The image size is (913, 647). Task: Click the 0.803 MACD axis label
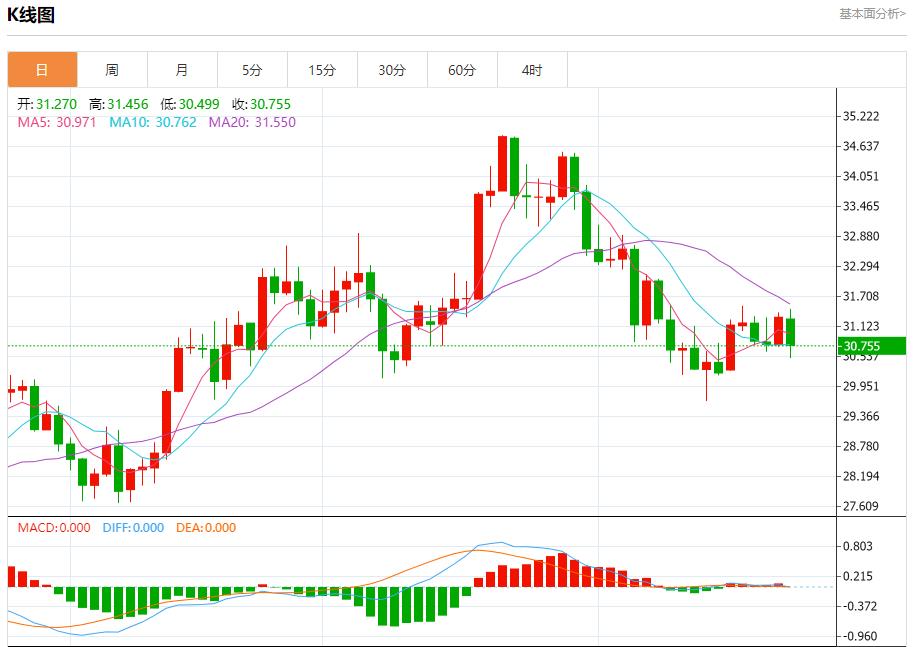tap(859, 546)
